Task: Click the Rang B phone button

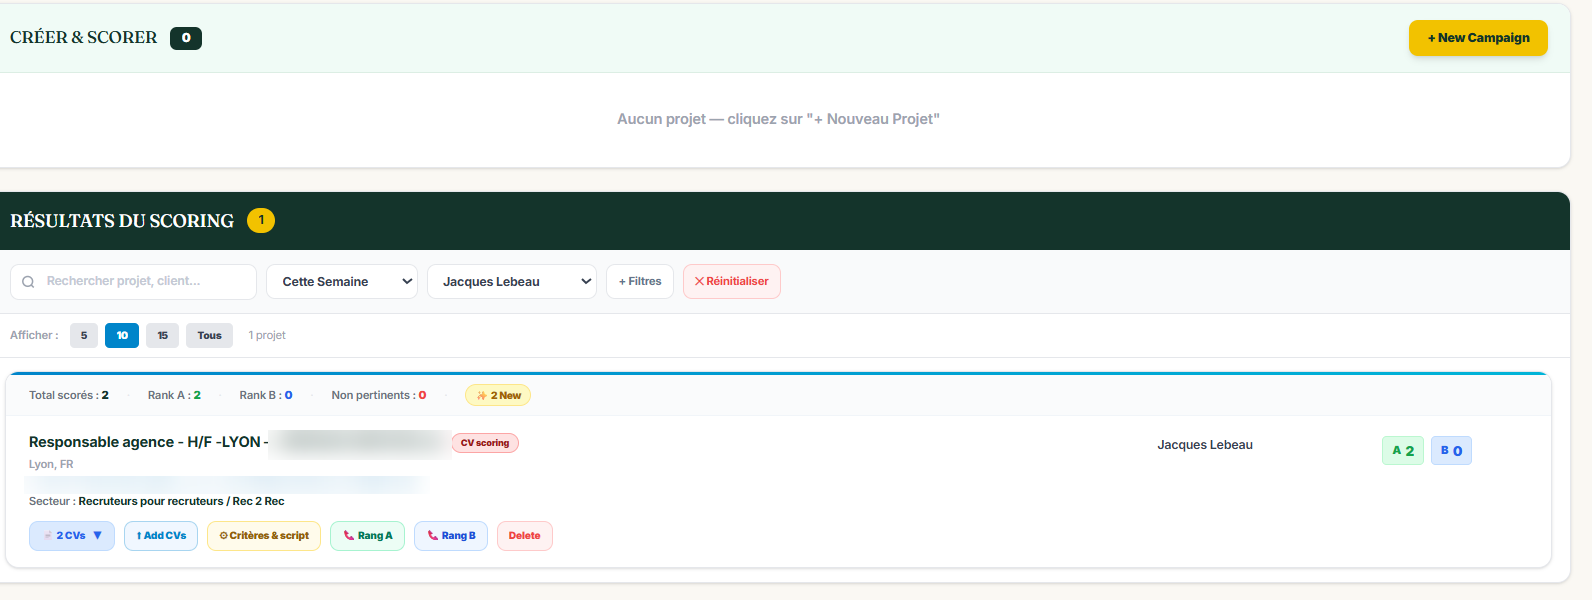Action: click(451, 536)
